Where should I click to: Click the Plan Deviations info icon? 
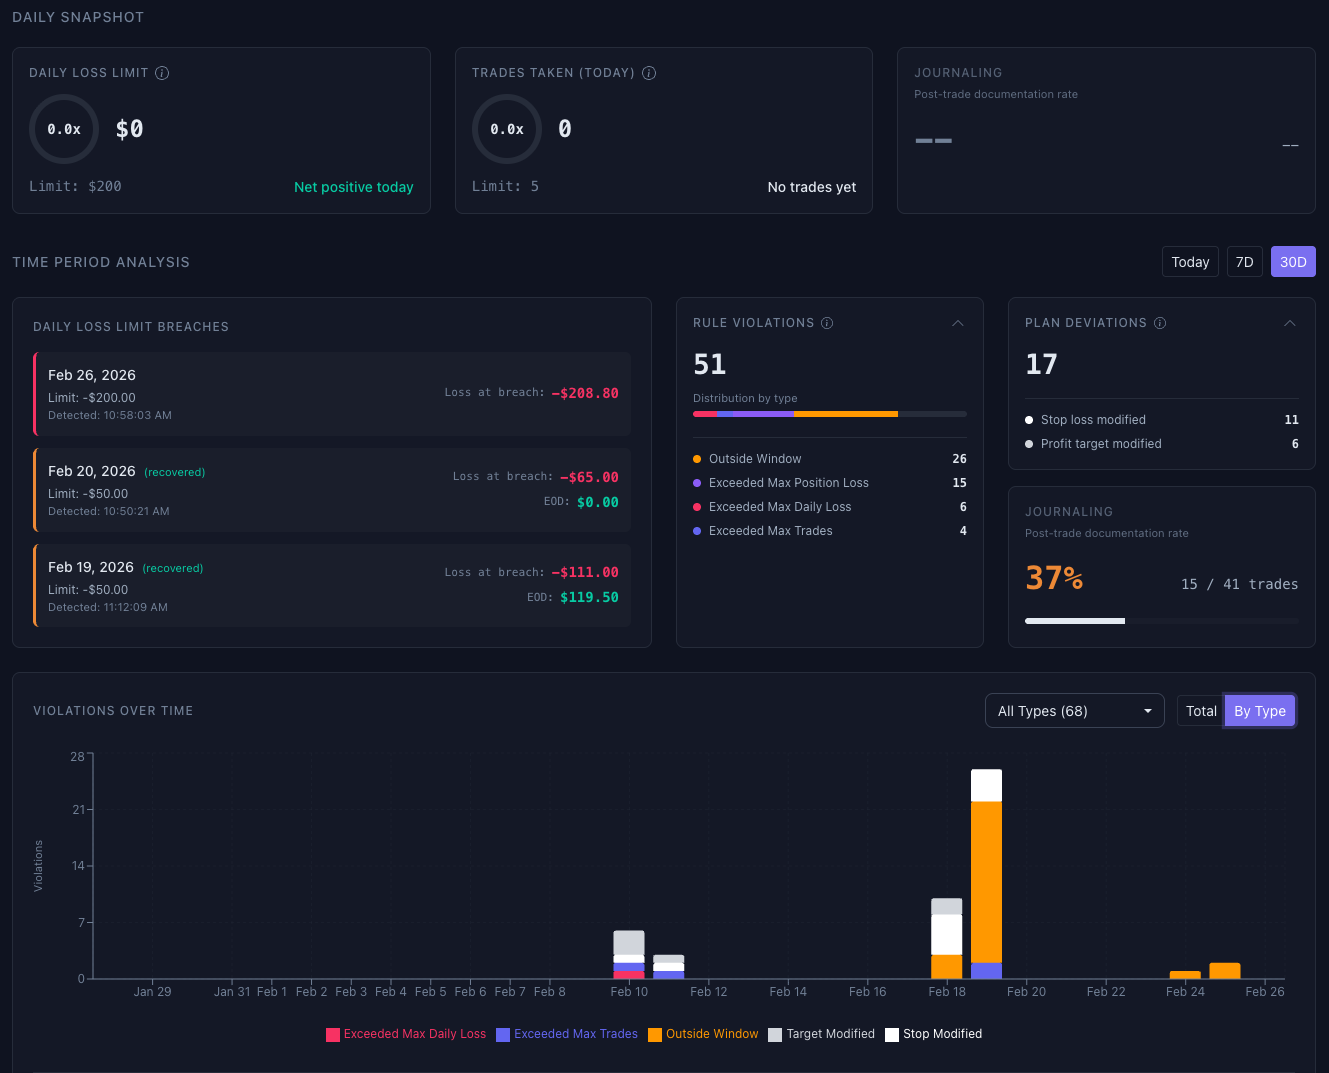pos(1160,323)
